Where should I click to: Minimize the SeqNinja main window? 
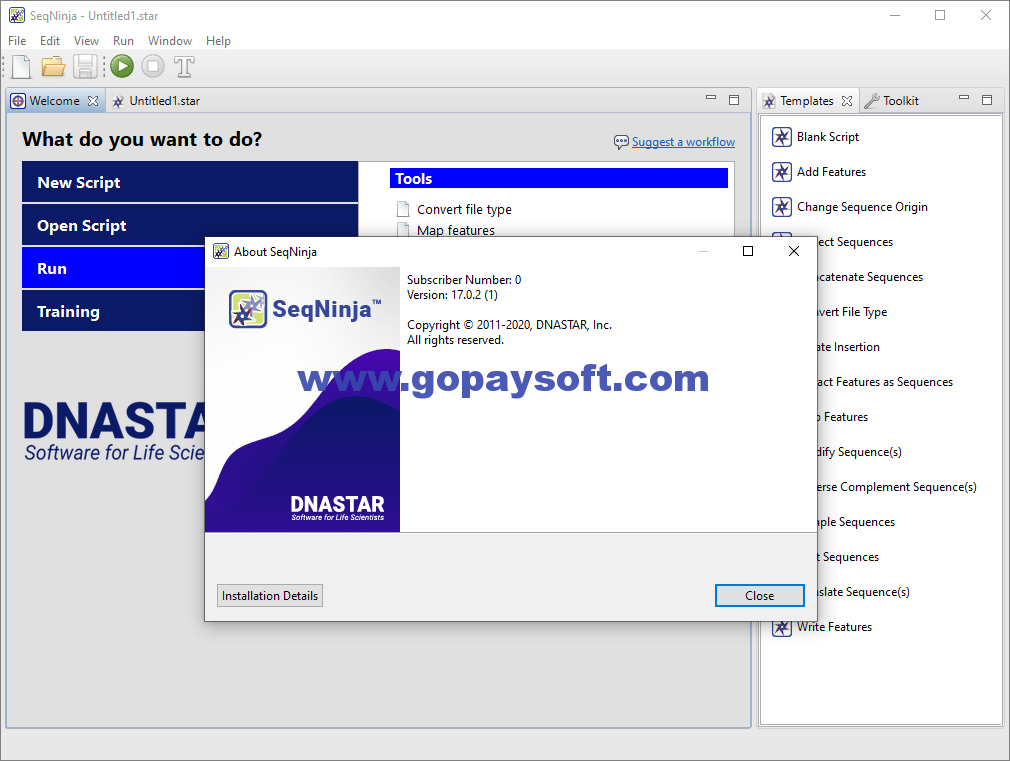(895, 15)
